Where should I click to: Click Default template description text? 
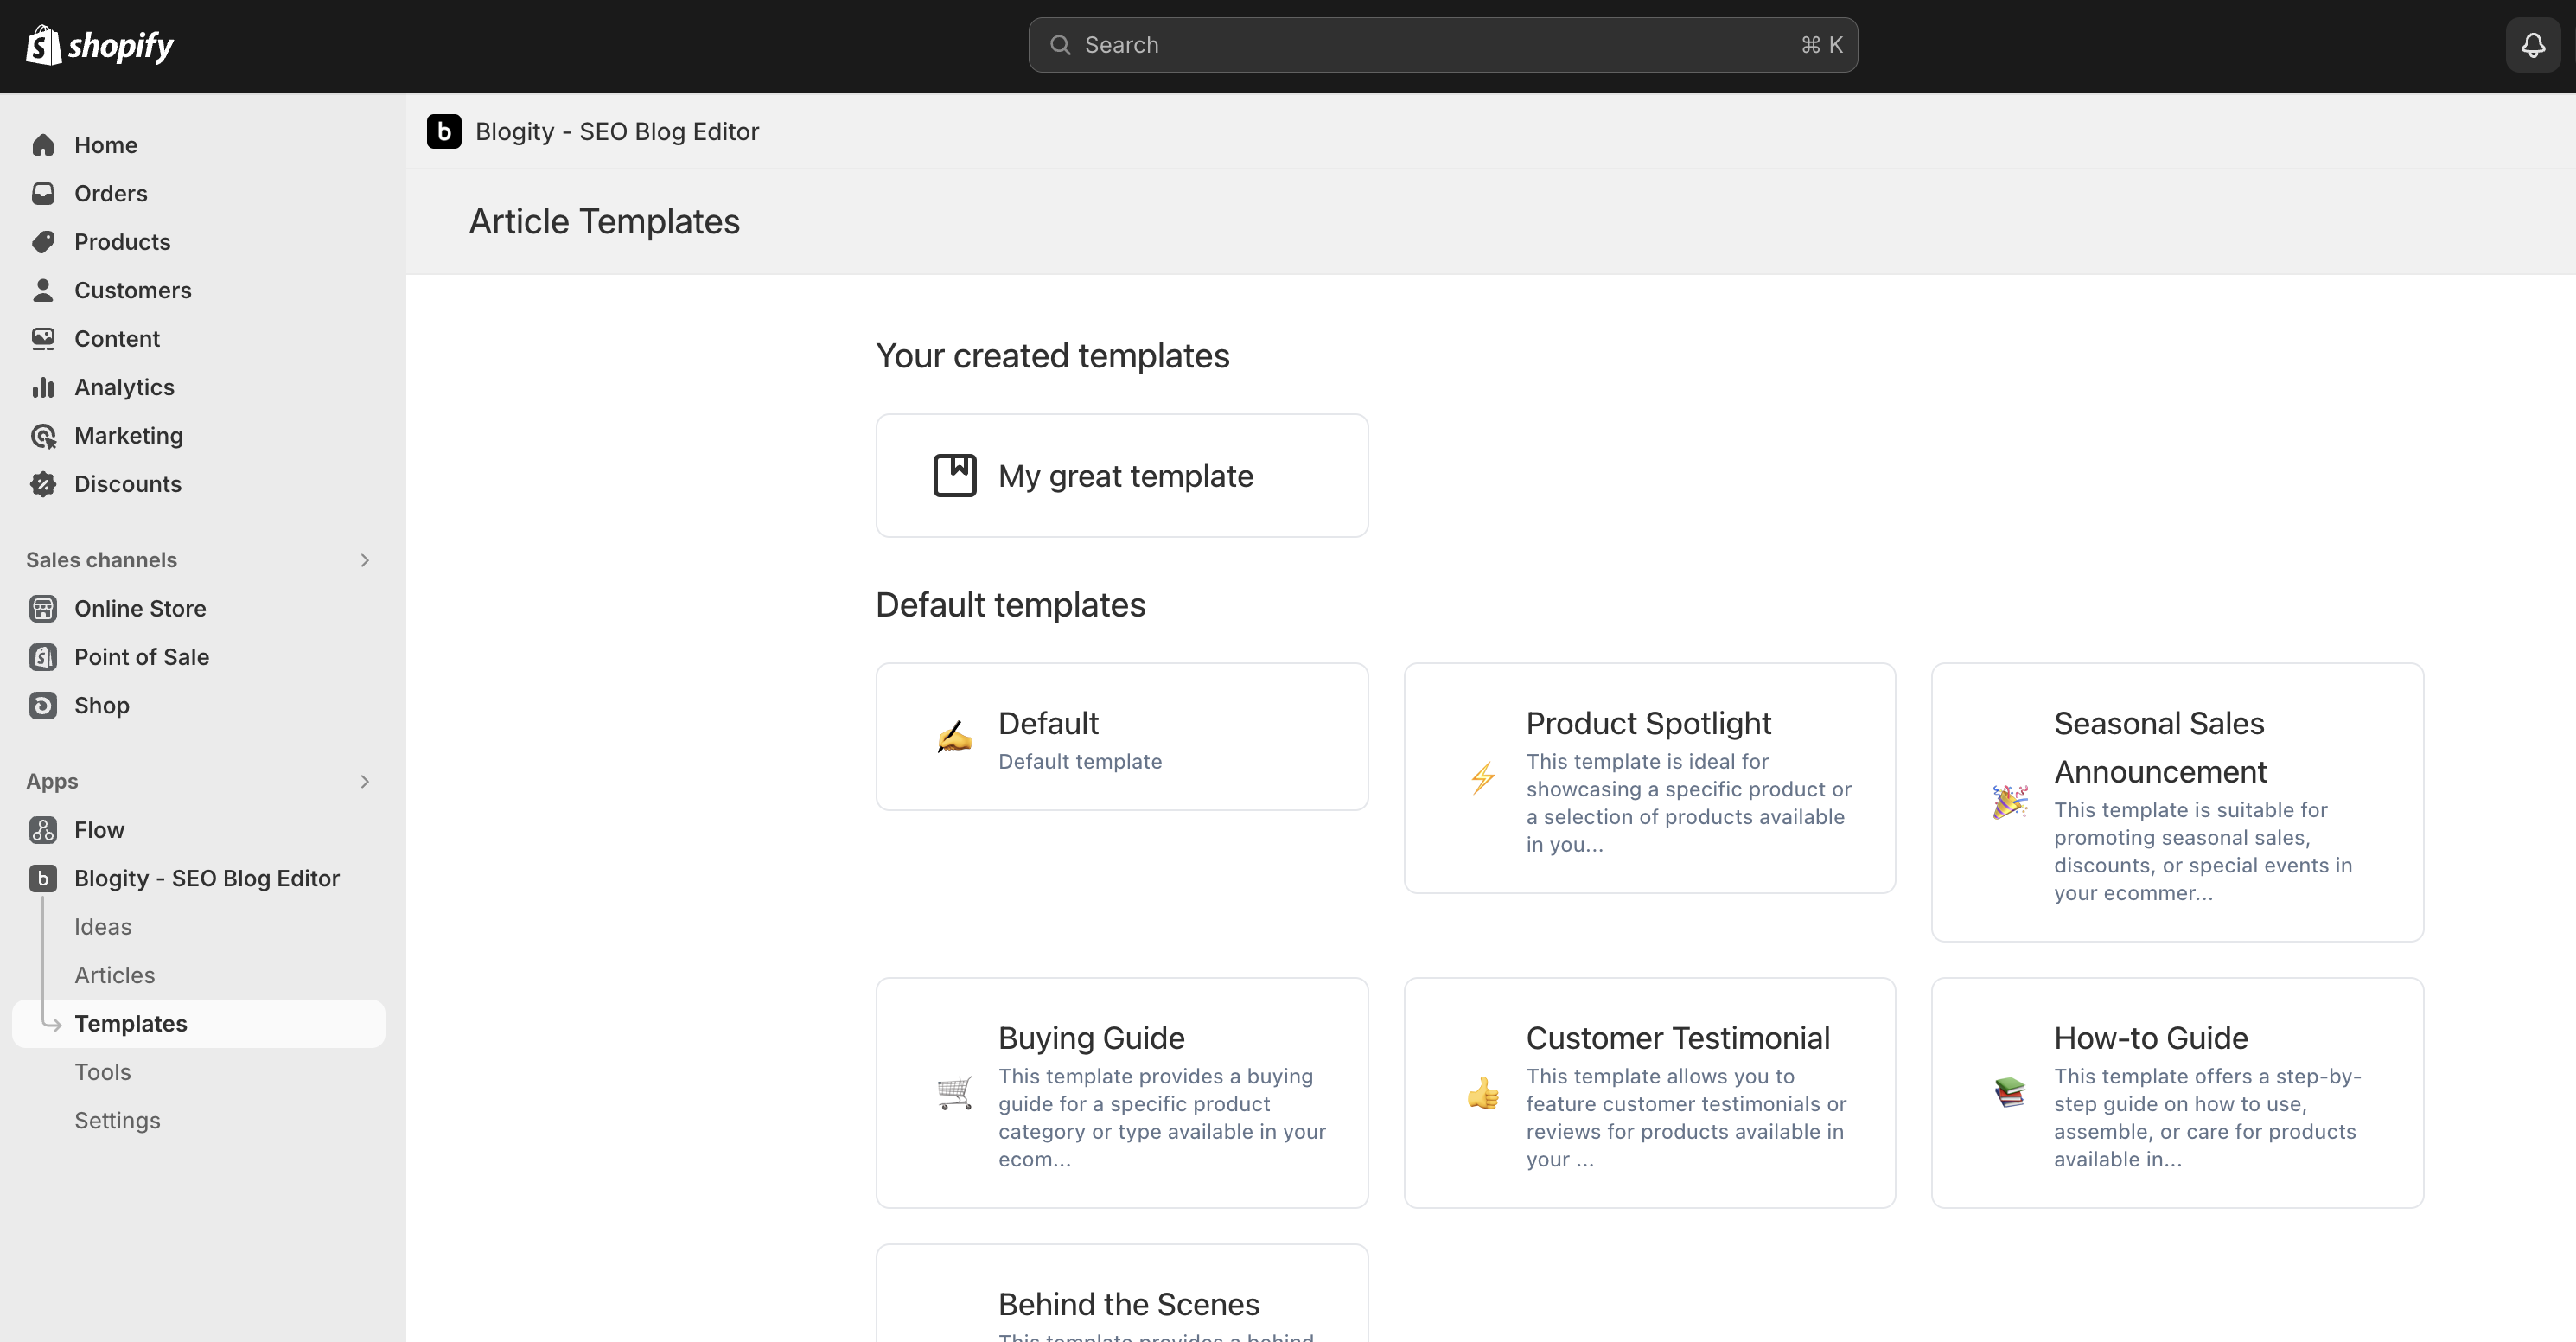pos(1080,761)
